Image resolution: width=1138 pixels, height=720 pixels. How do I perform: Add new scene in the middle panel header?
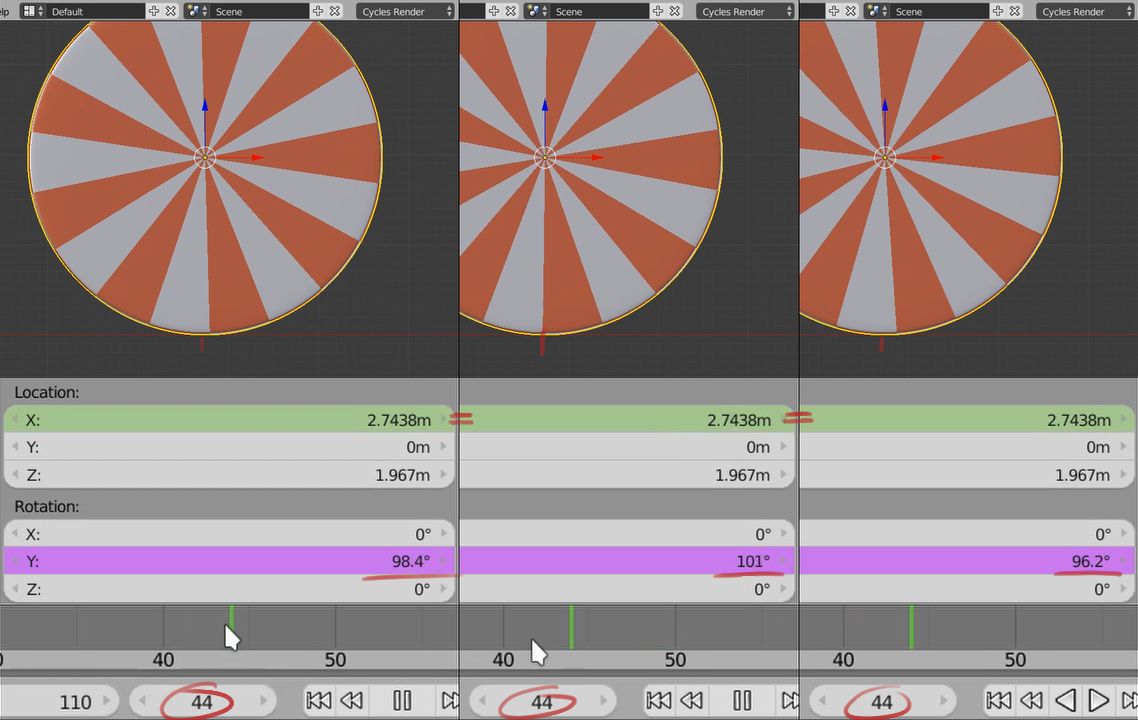pos(658,11)
